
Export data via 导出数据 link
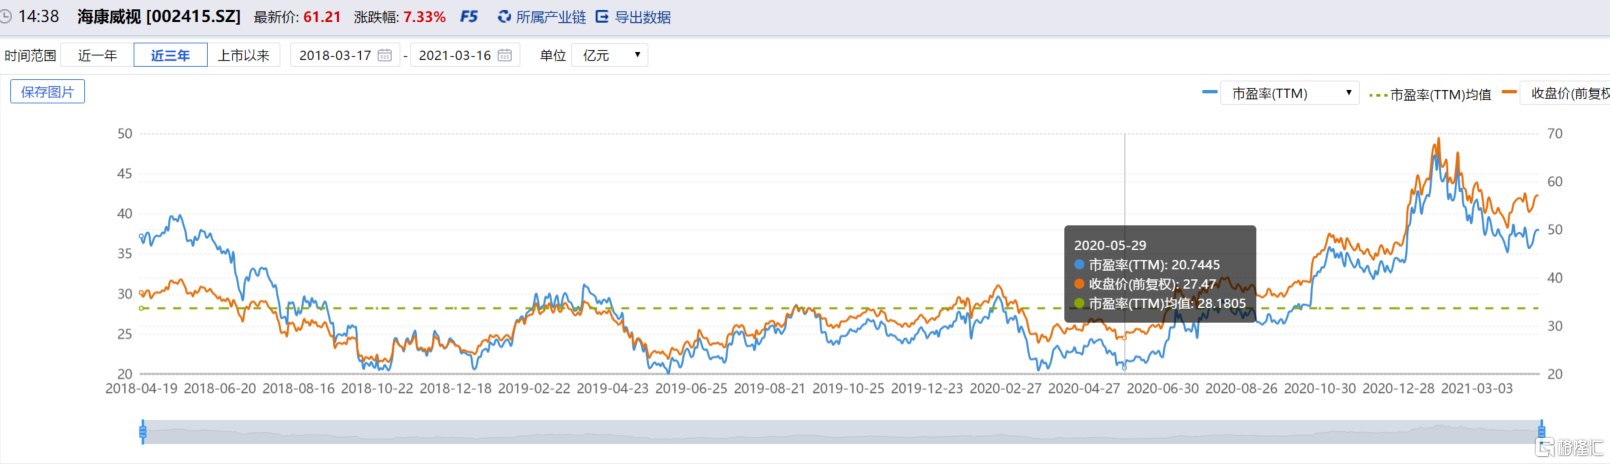point(643,17)
